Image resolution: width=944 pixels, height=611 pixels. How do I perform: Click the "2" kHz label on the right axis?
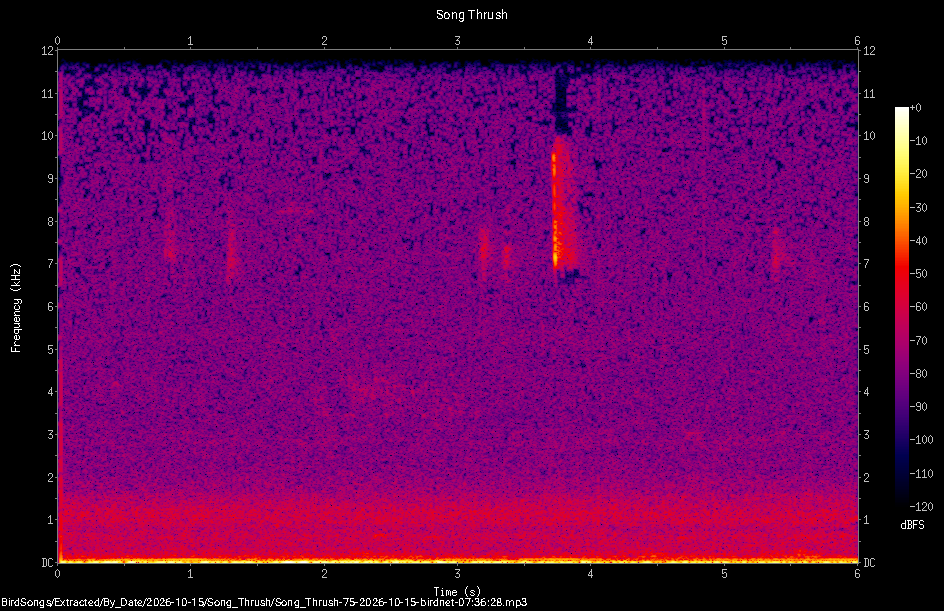tap(866, 477)
